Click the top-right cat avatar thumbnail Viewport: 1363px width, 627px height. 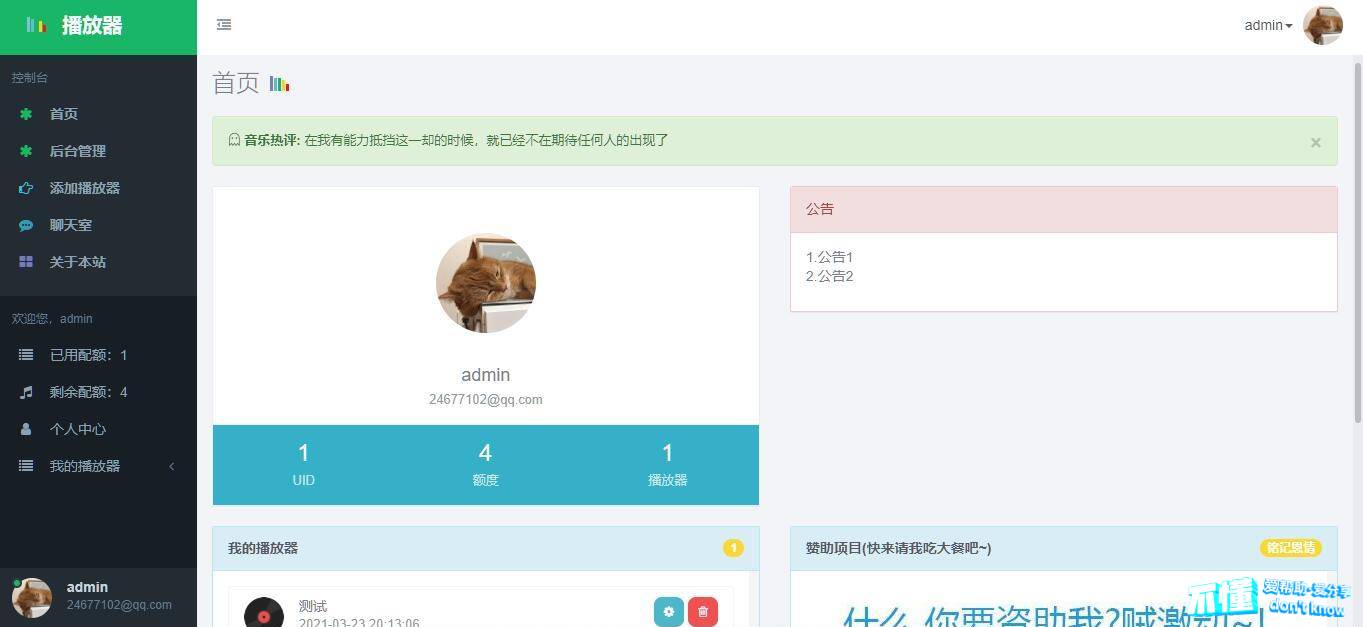point(1322,26)
